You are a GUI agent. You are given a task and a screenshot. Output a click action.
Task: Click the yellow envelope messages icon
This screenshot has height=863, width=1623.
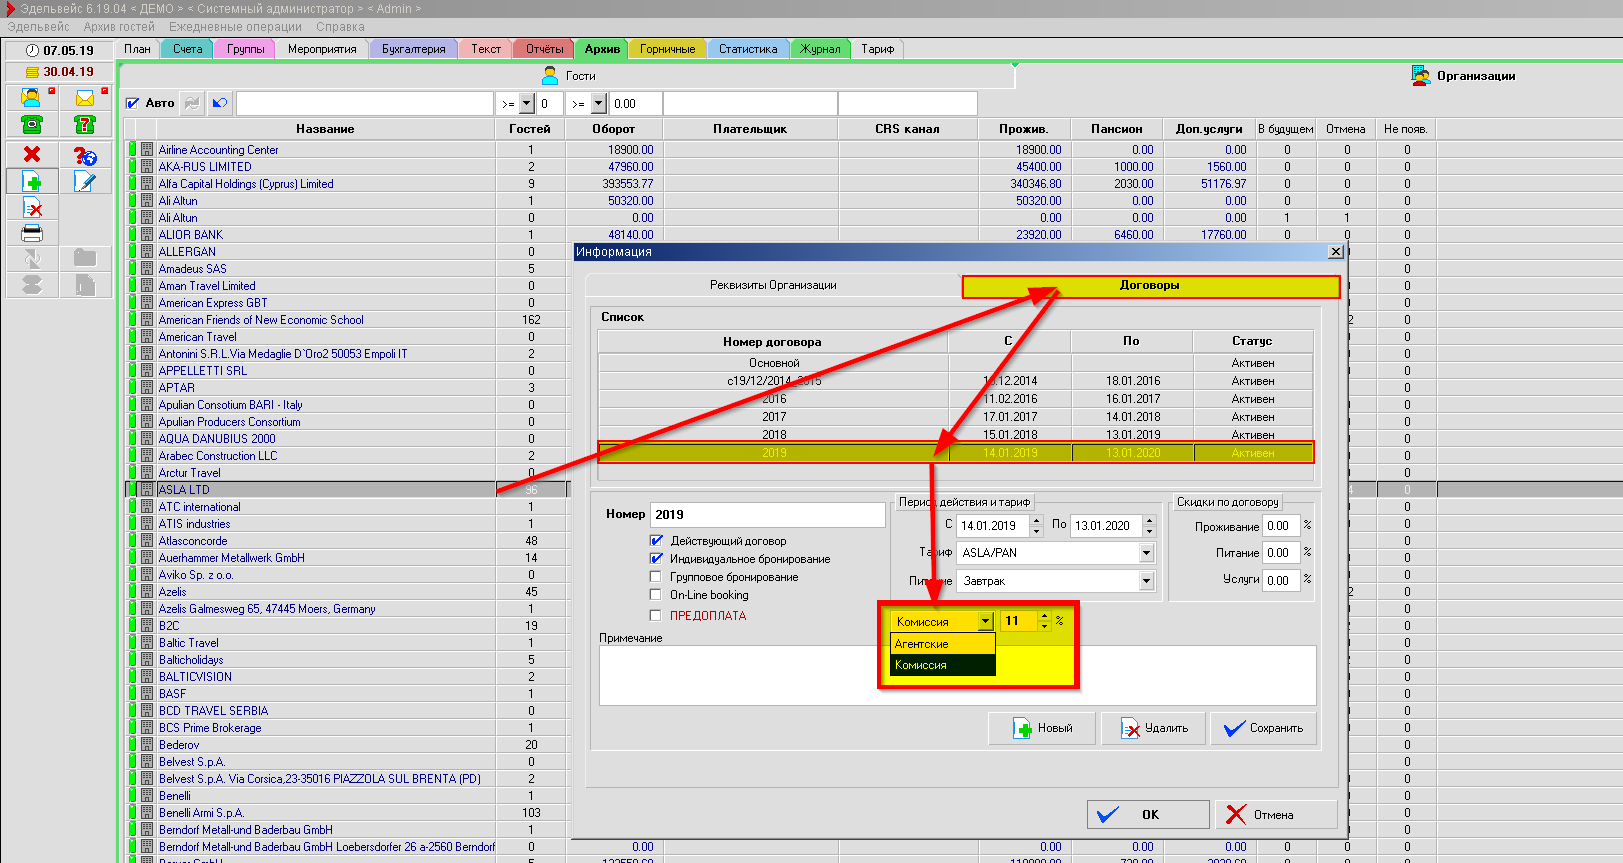85,98
